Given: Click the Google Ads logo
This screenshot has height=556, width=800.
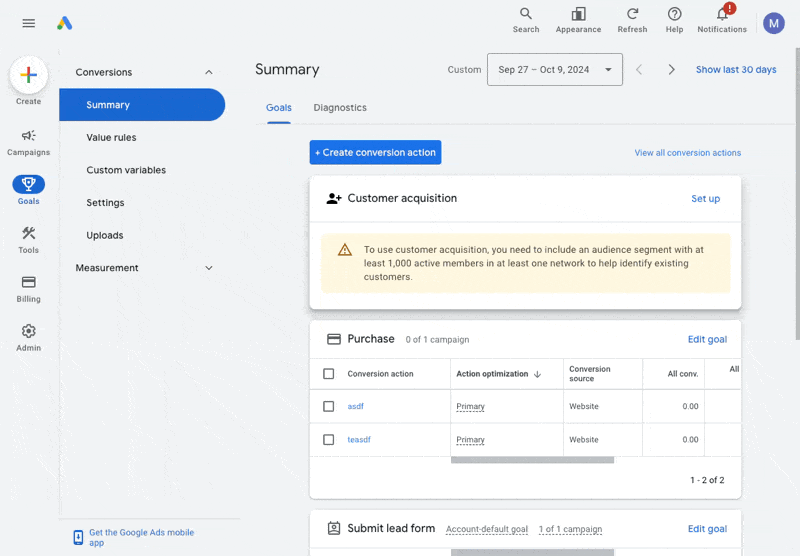Looking at the screenshot, I should 64,23.
